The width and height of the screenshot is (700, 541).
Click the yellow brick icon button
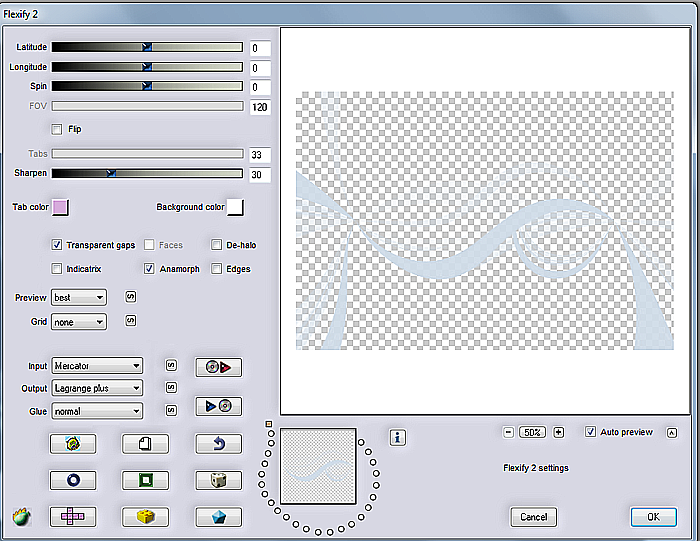[146, 517]
